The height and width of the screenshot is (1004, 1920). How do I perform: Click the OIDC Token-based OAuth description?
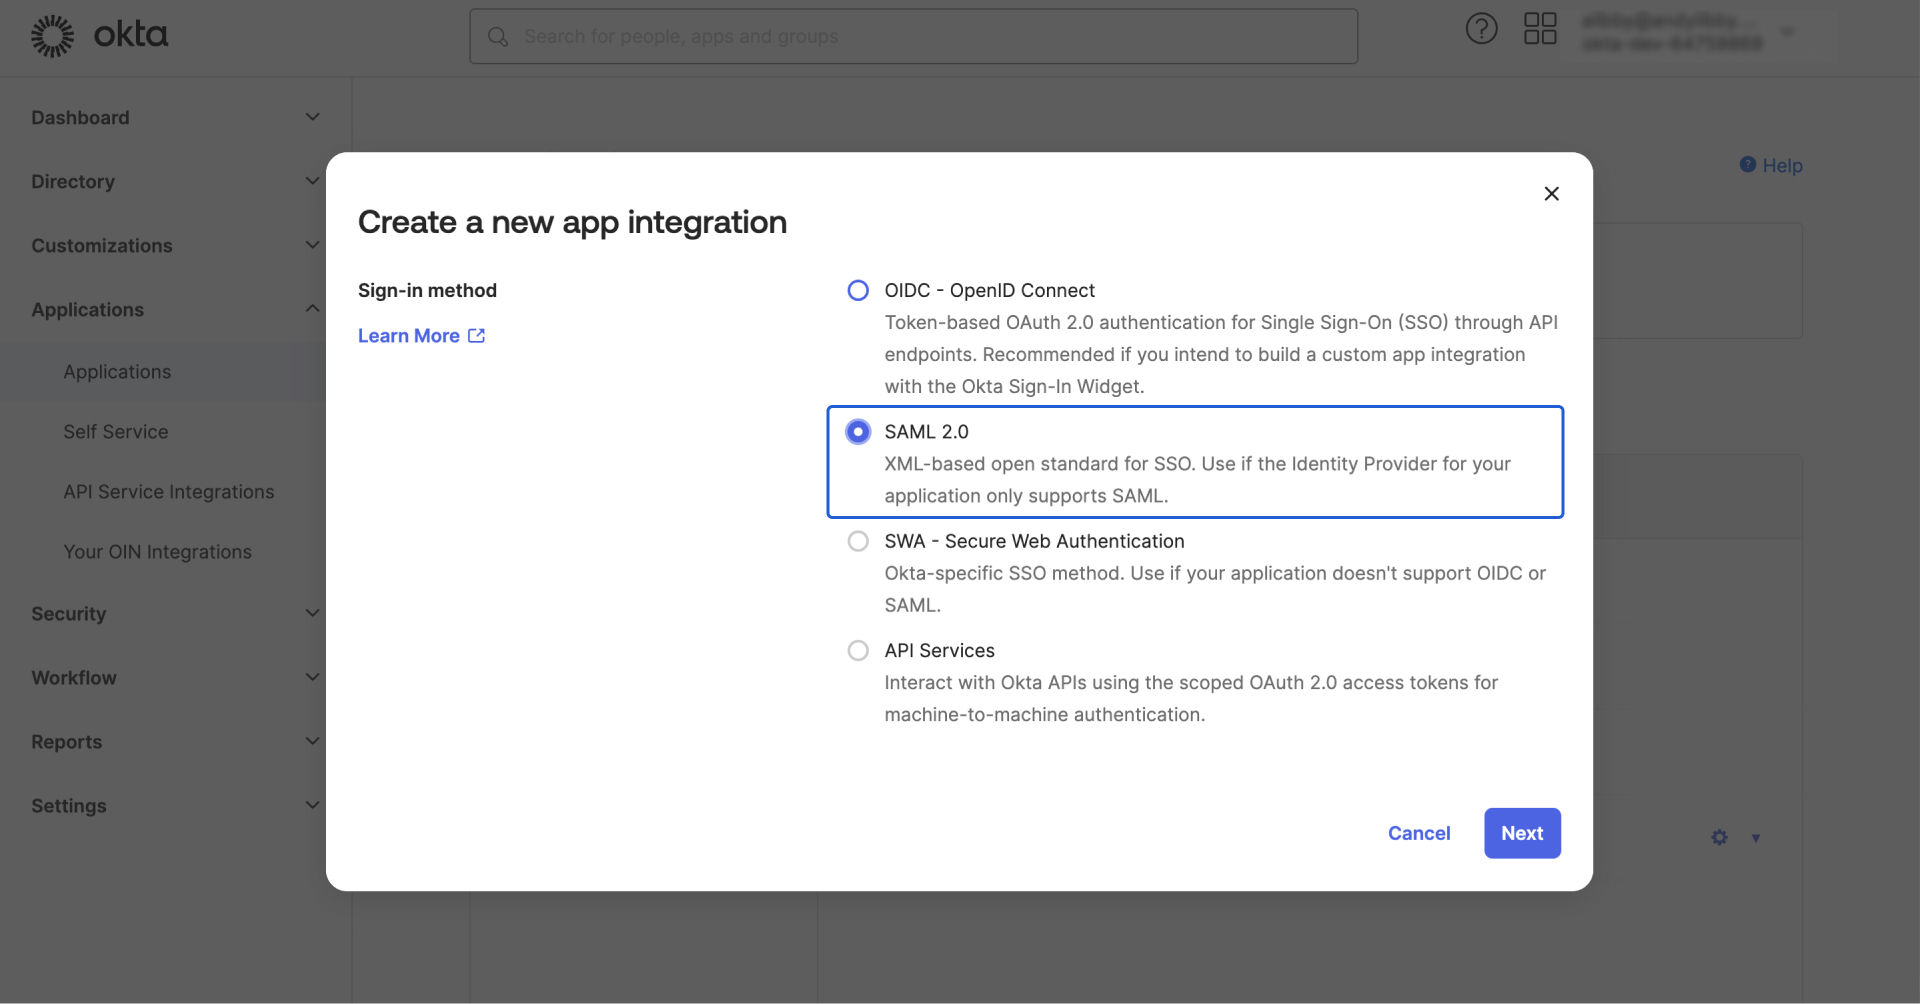(x=1221, y=354)
